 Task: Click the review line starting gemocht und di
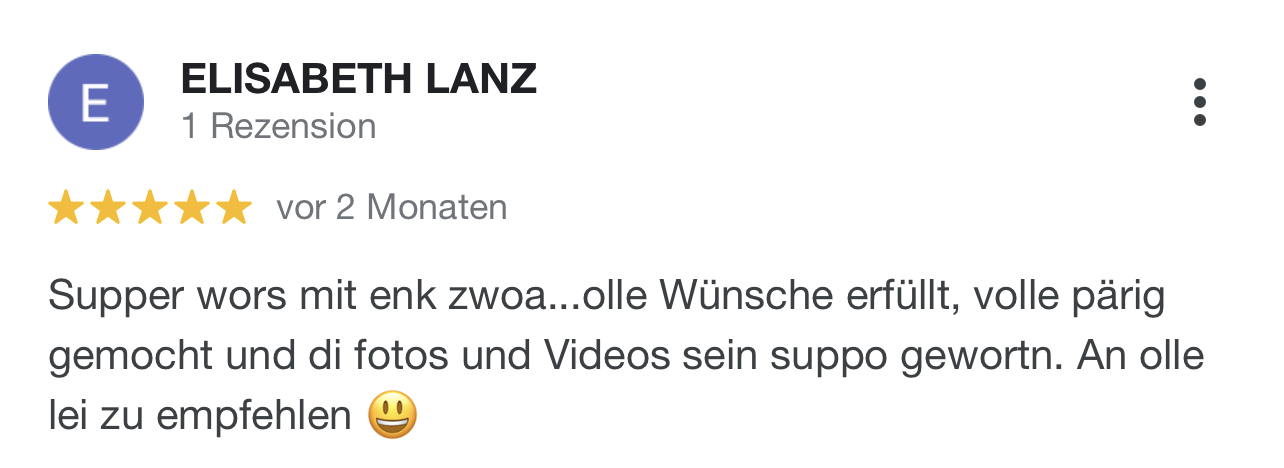click(x=626, y=357)
